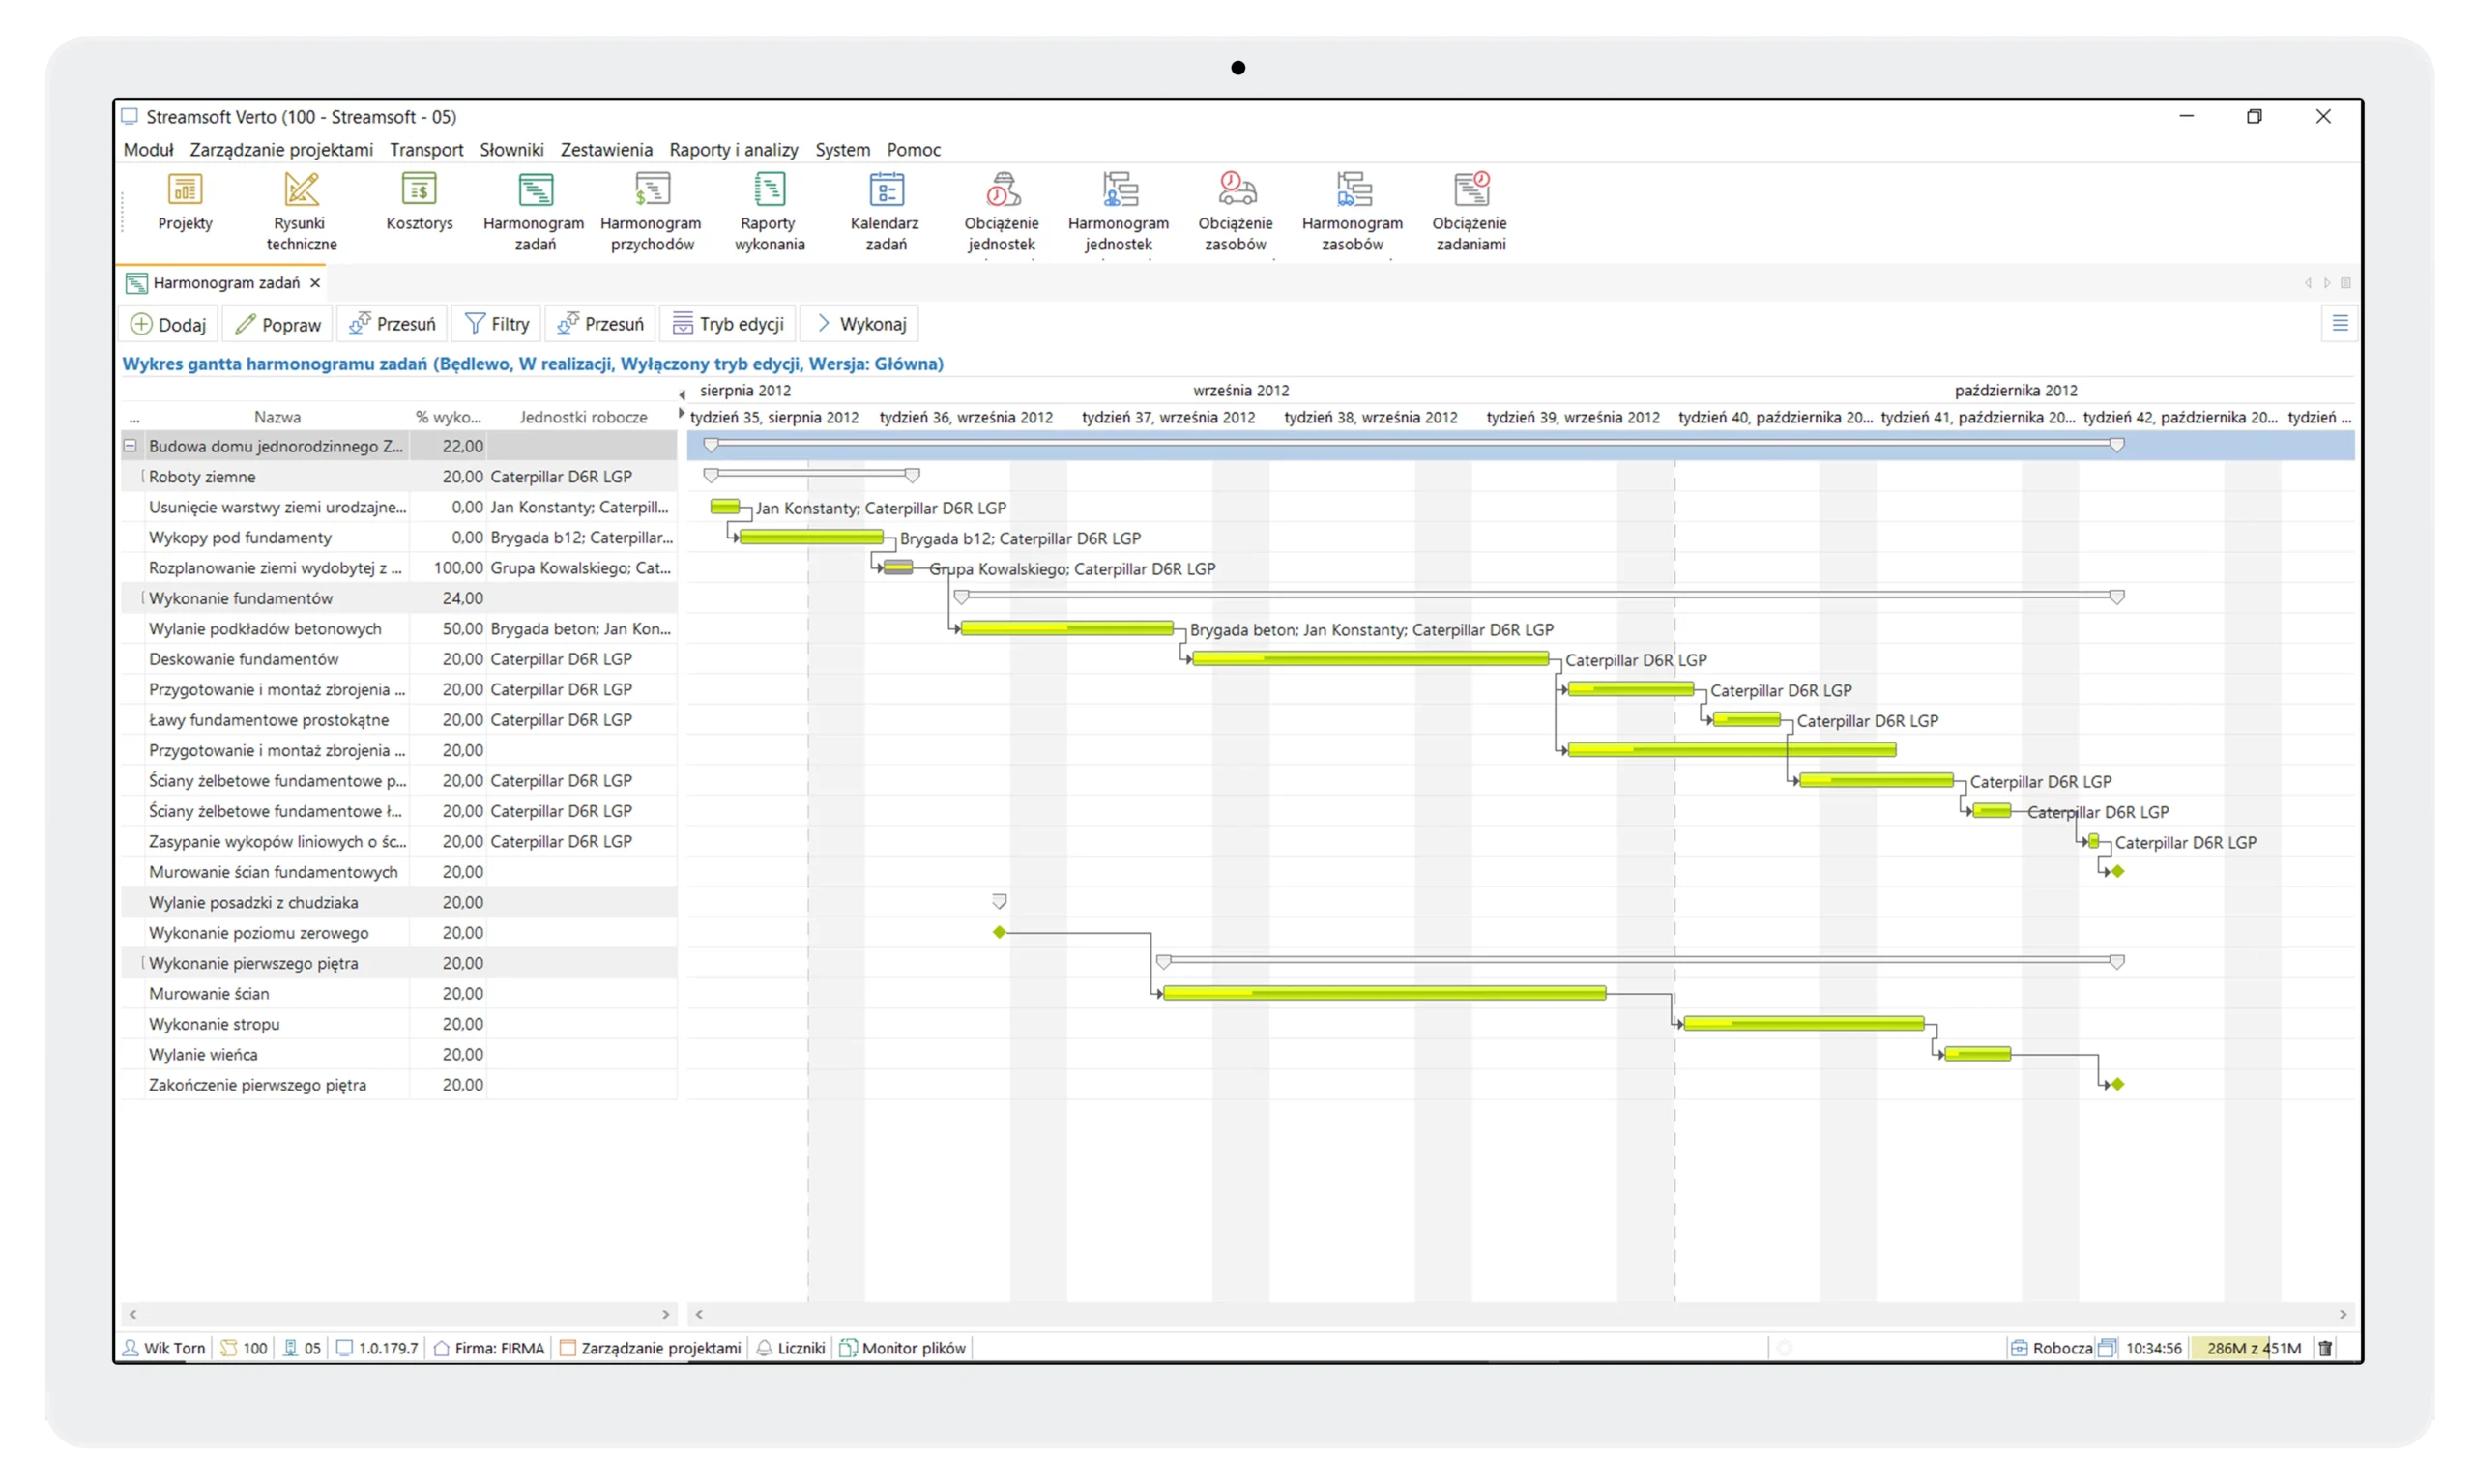Collapse the Budowa domu jednorodzinnego tree node
This screenshot has width=2475, height=1484.
130,446
